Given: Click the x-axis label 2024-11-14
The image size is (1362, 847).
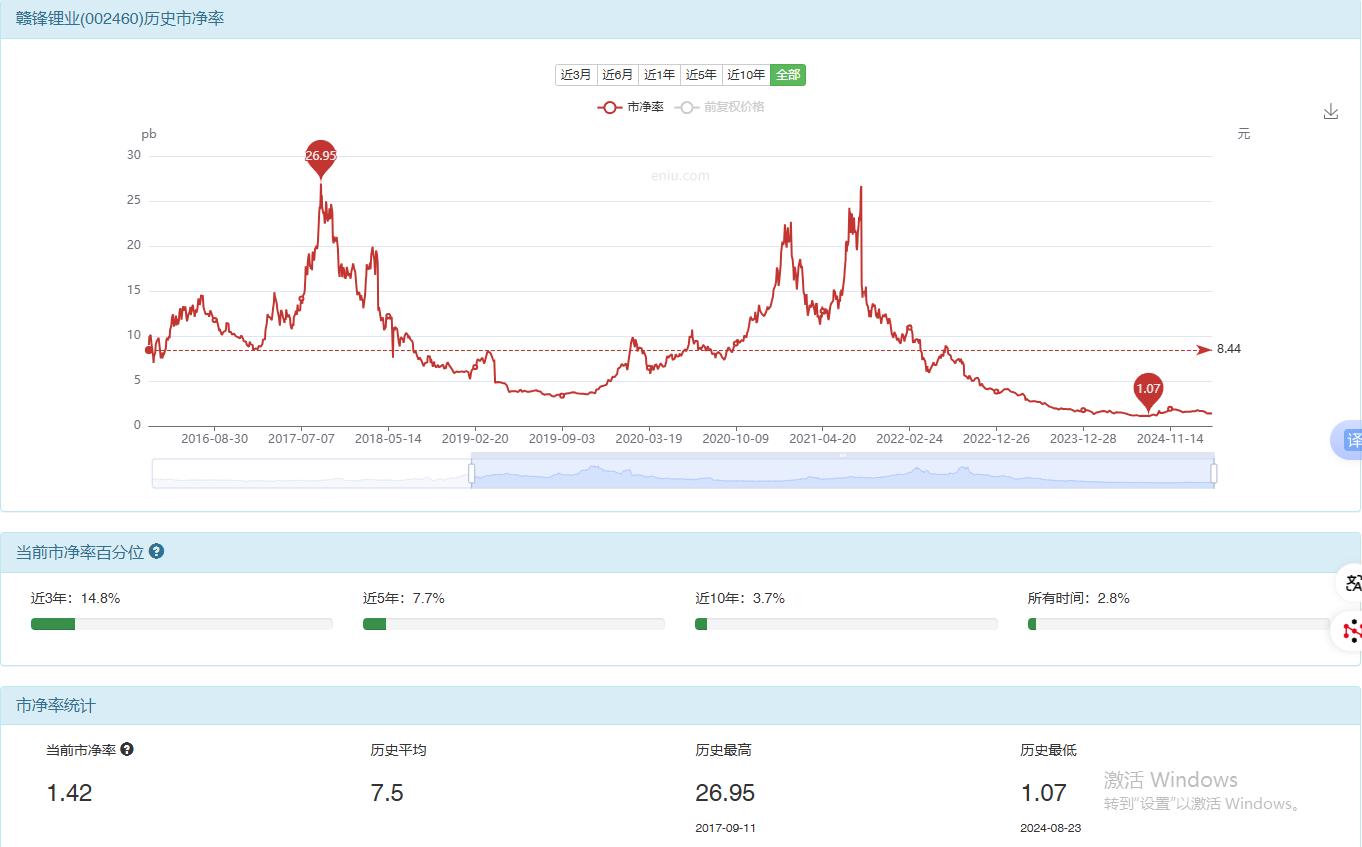Looking at the screenshot, I should (x=1170, y=438).
